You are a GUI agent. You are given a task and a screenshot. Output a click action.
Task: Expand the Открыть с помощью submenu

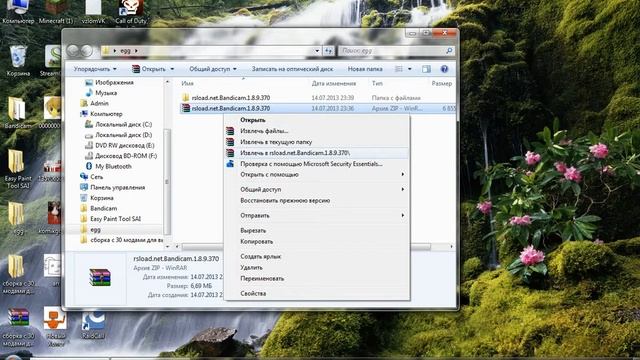(402, 175)
